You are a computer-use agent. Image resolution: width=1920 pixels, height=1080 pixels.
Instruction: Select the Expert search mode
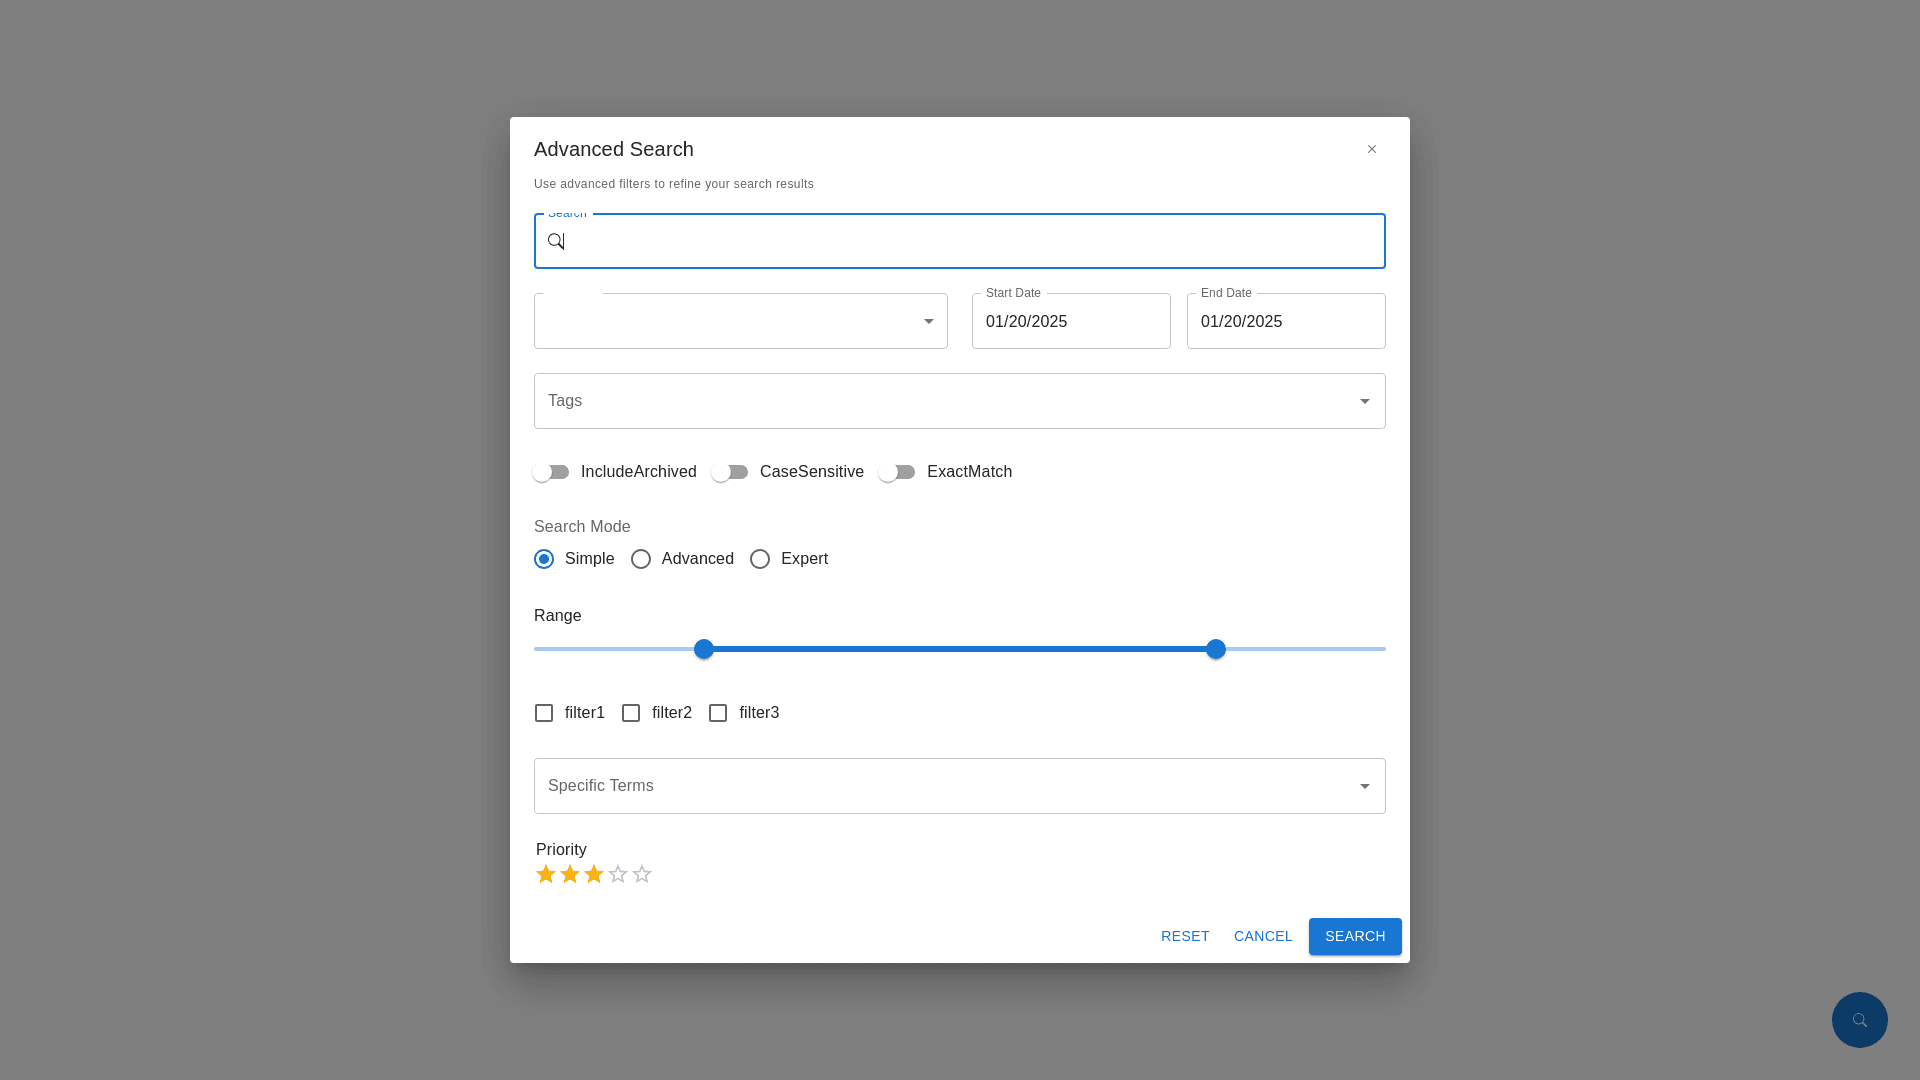point(760,559)
